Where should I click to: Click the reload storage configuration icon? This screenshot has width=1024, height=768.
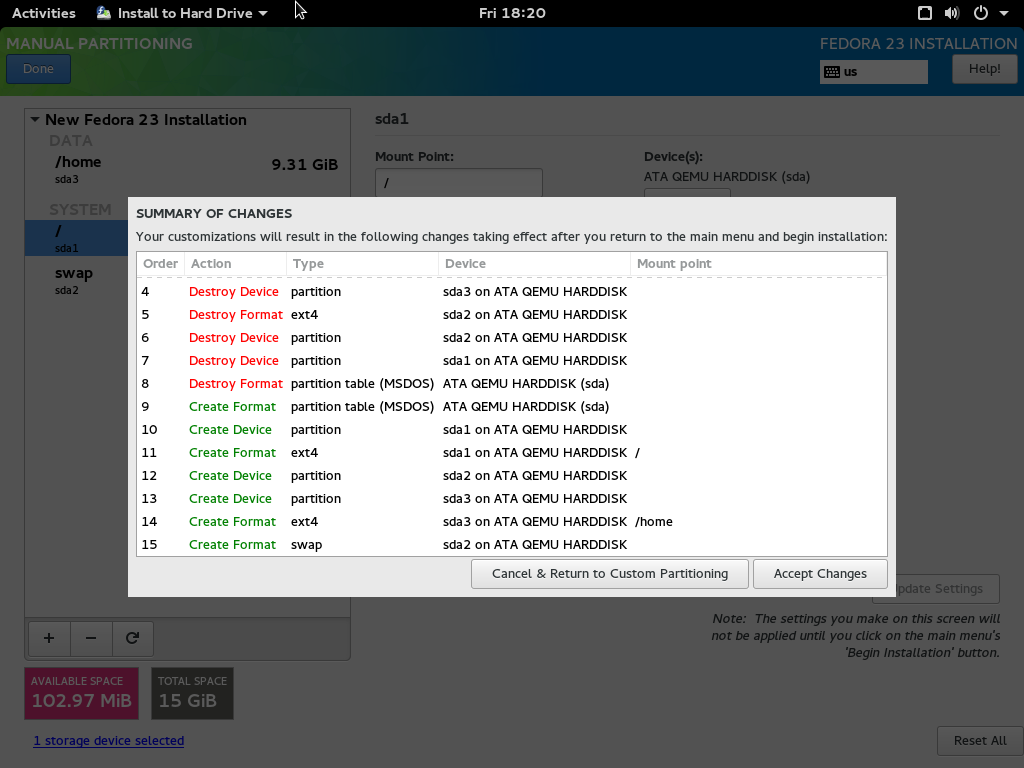point(133,638)
